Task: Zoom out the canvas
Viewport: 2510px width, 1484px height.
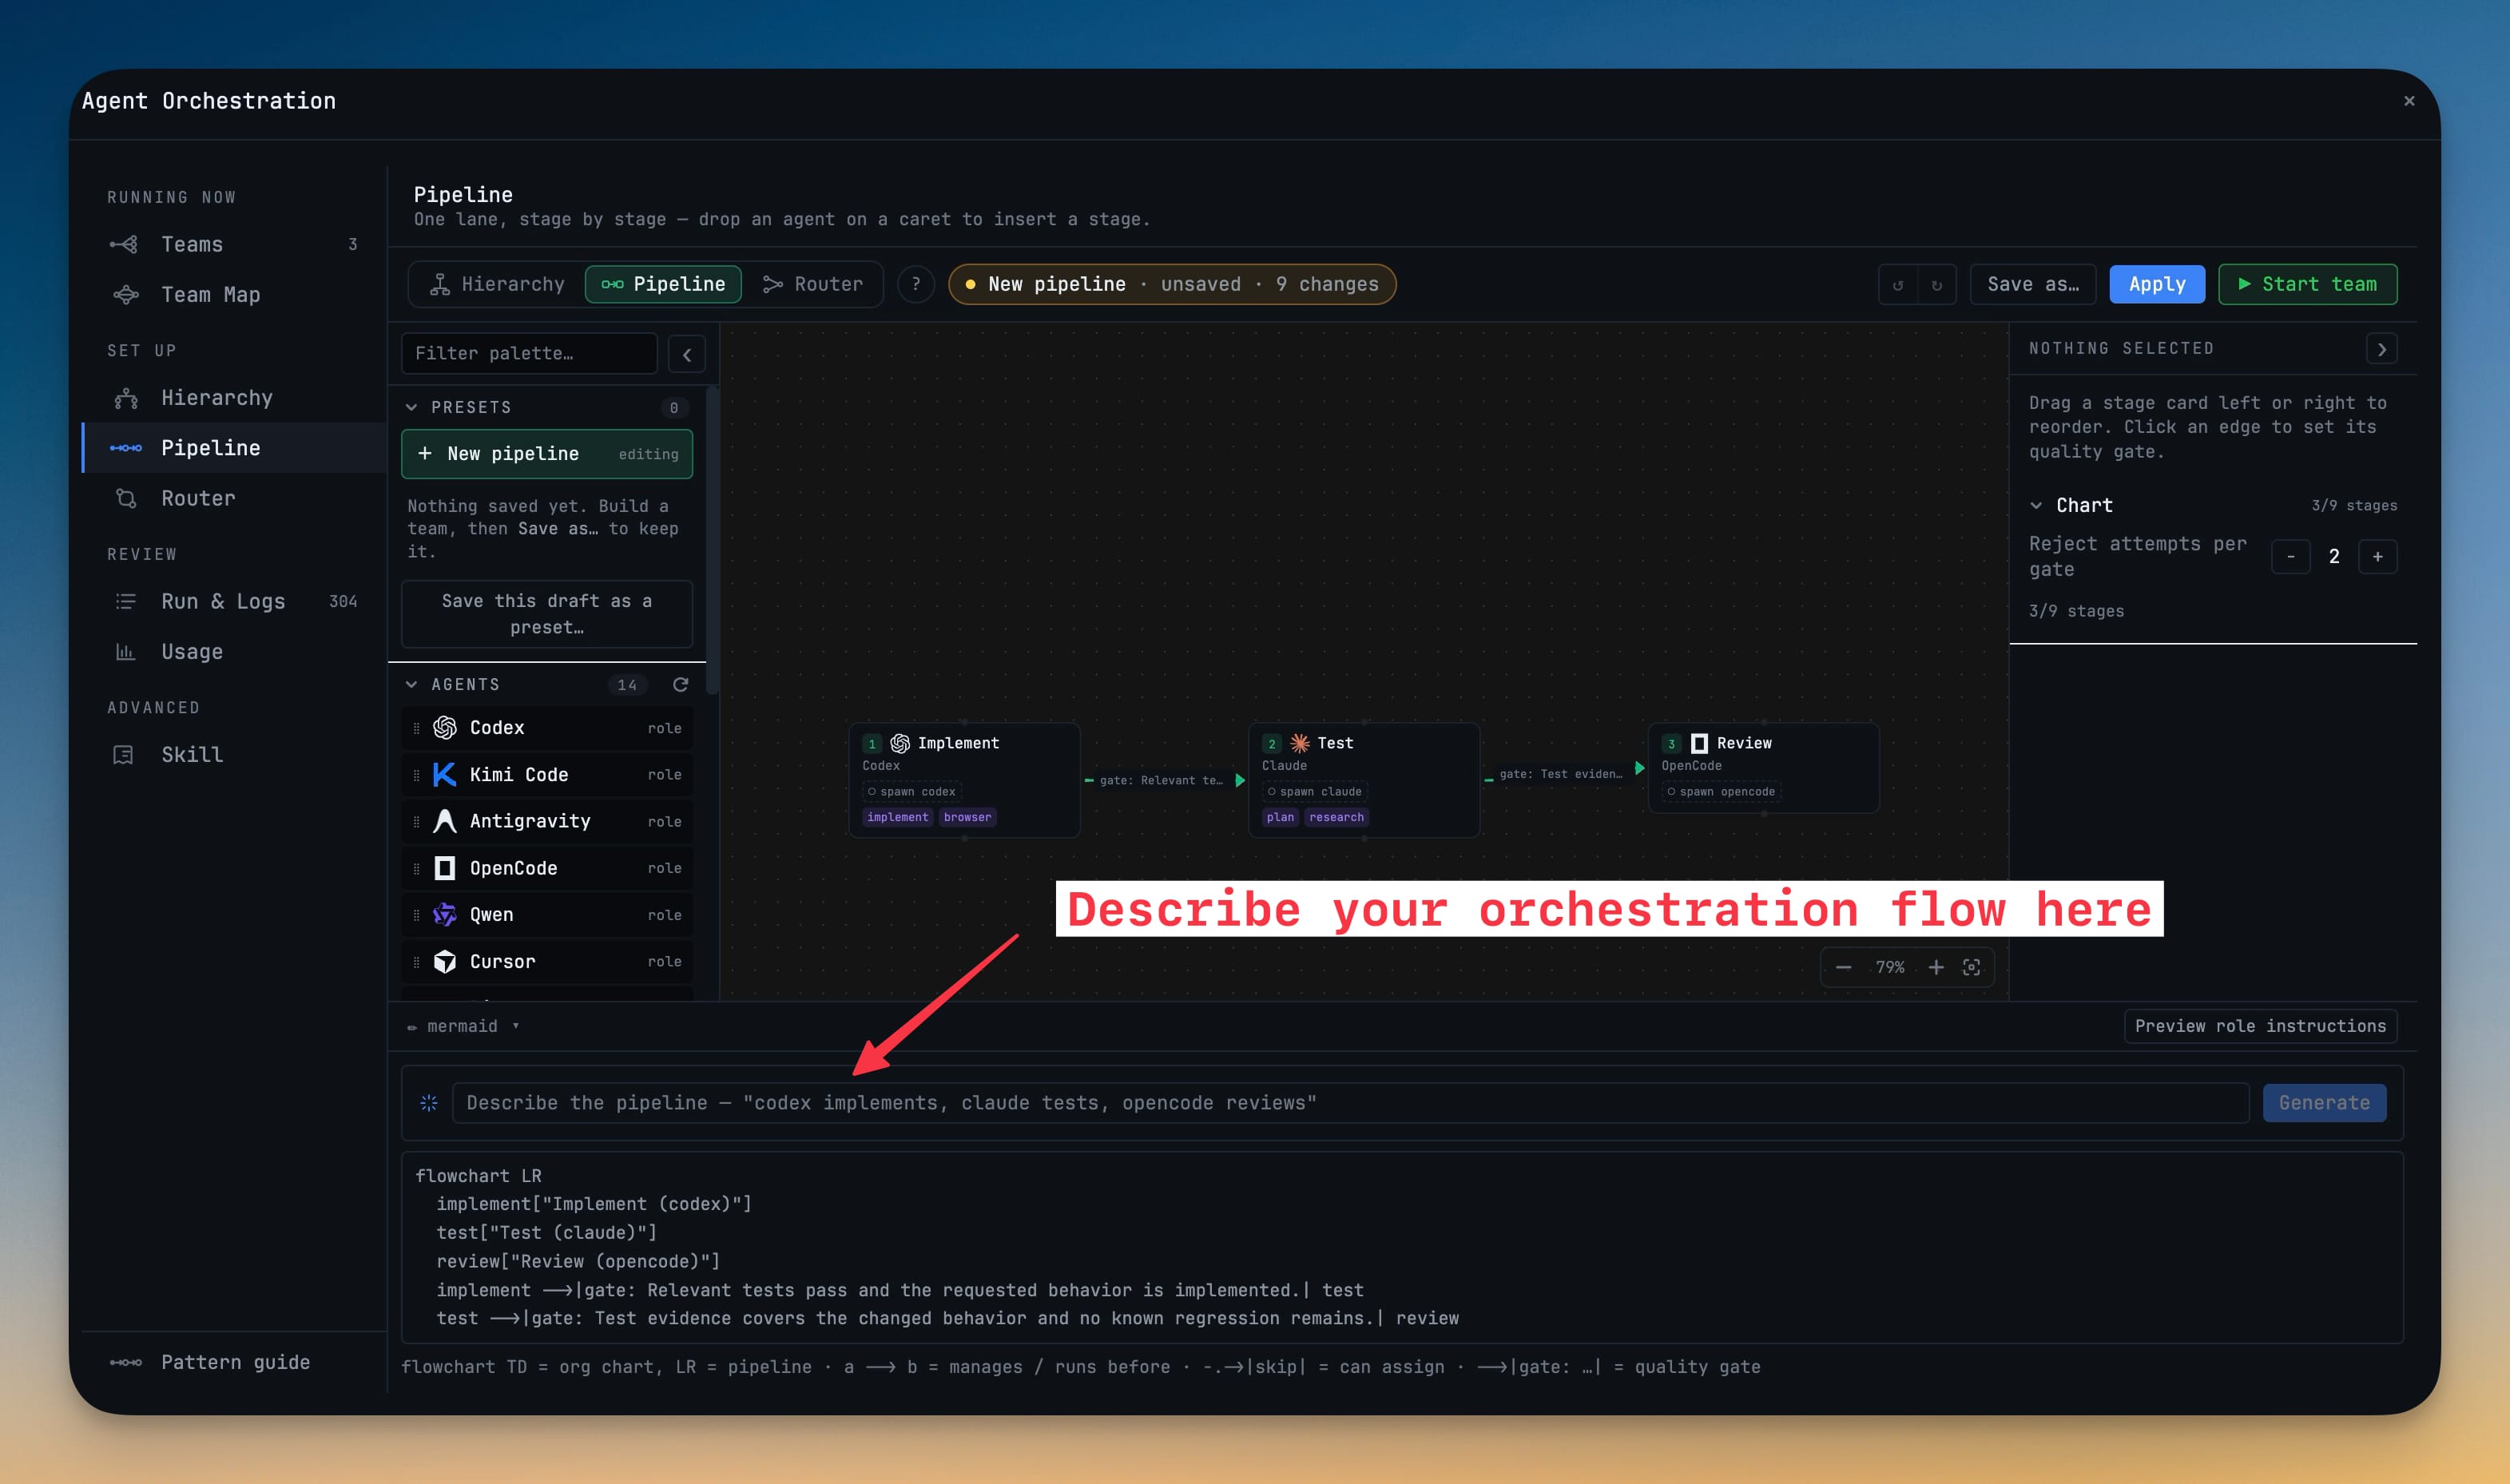Action: coord(1844,967)
